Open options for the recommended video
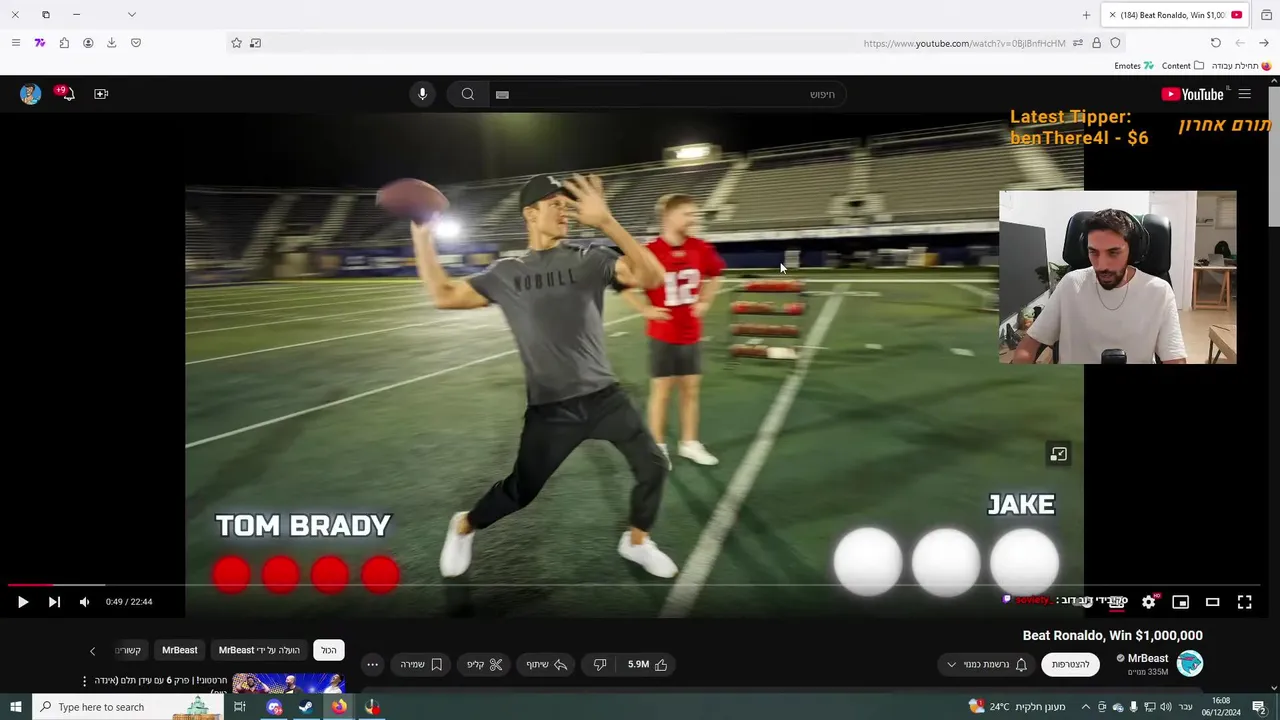 85,681
